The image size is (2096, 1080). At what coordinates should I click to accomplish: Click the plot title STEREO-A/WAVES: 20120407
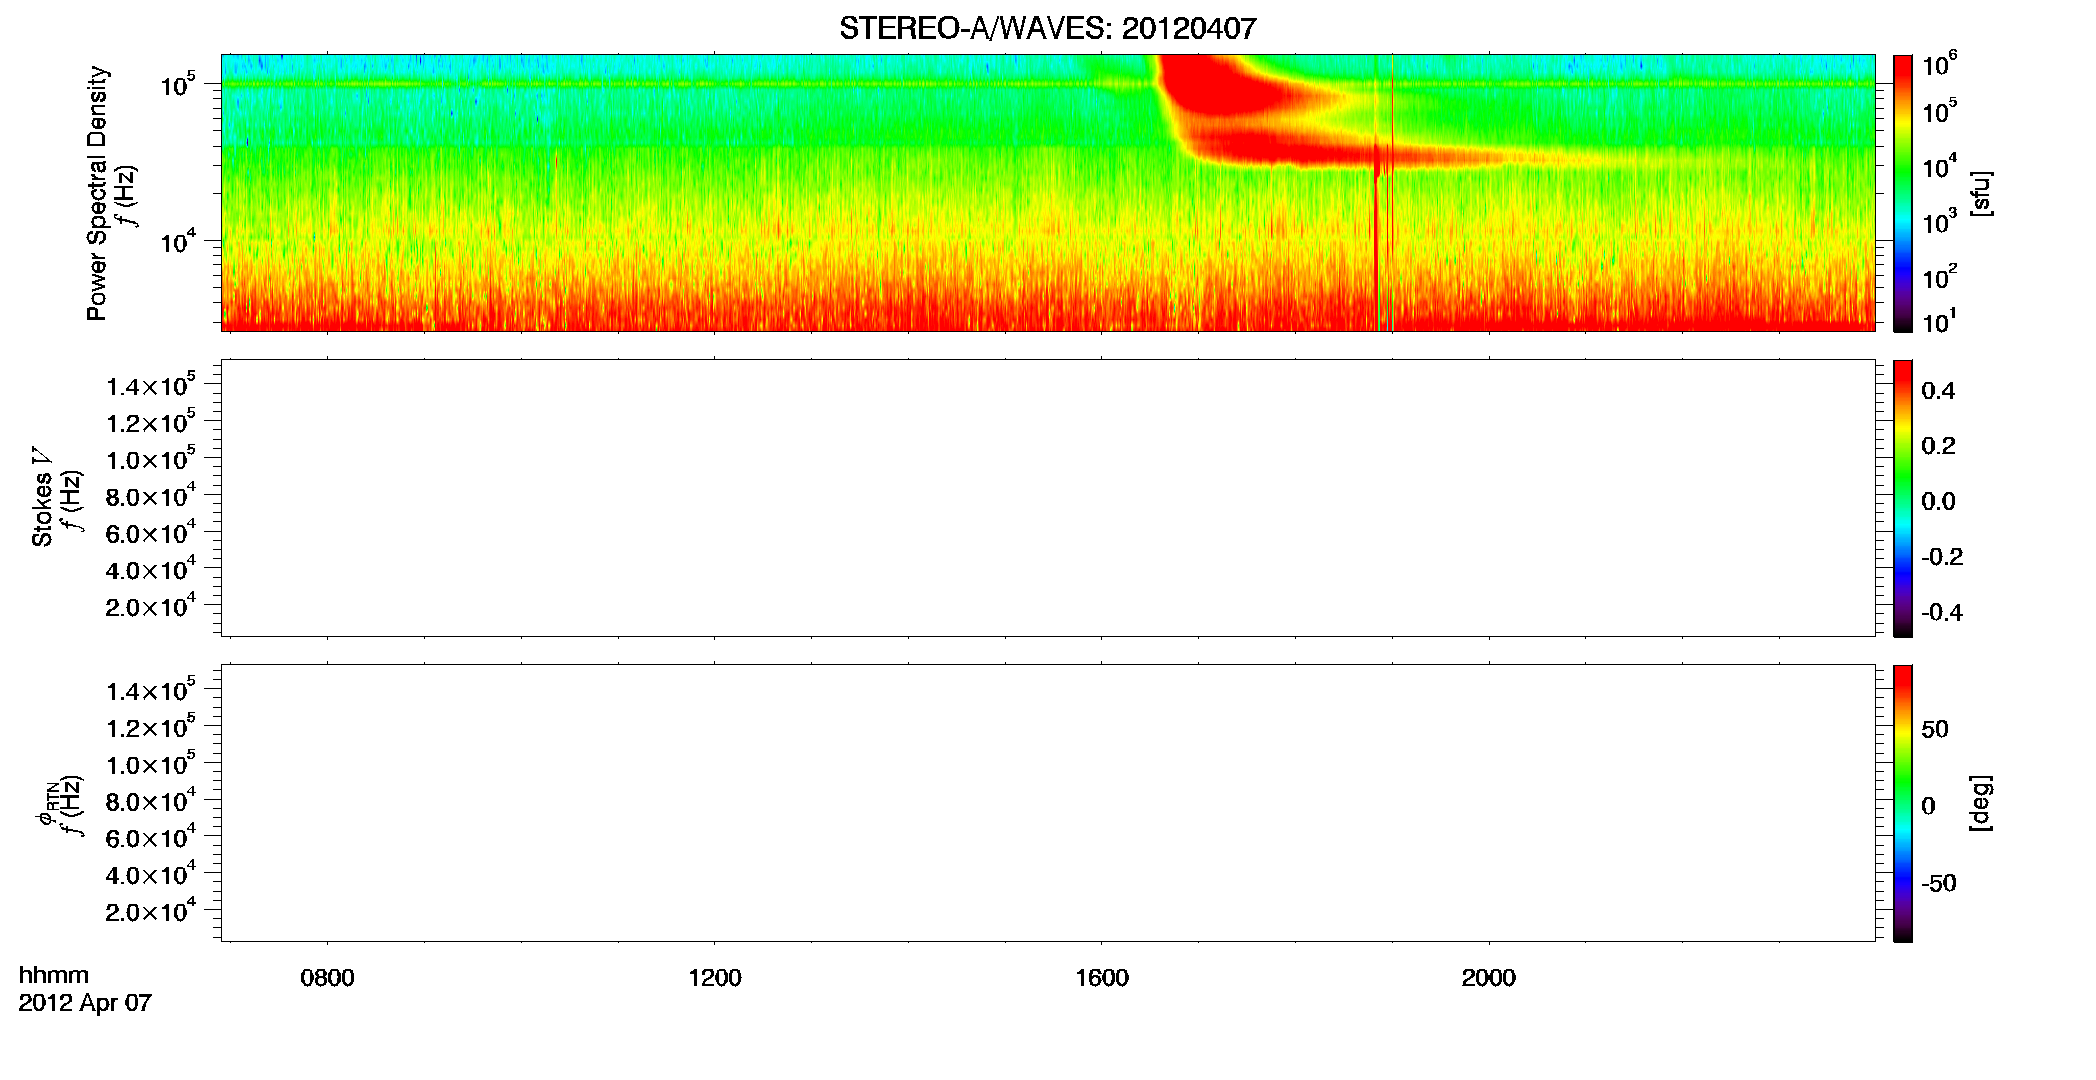(x=1047, y=28)
